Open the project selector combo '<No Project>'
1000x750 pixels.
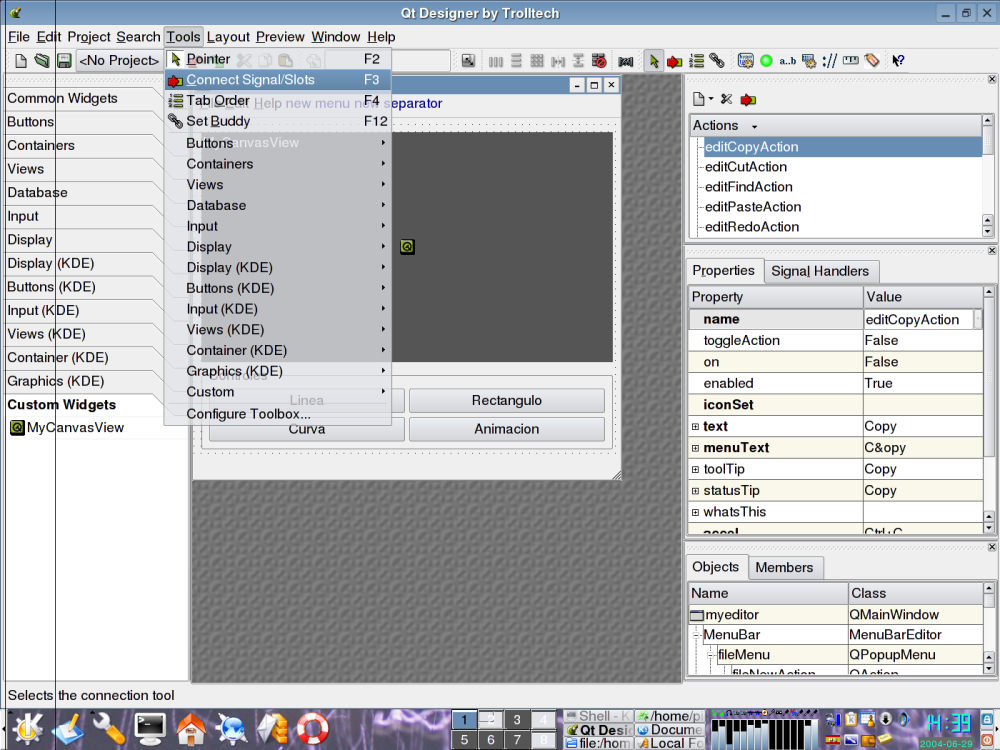(x=119, y=61)
